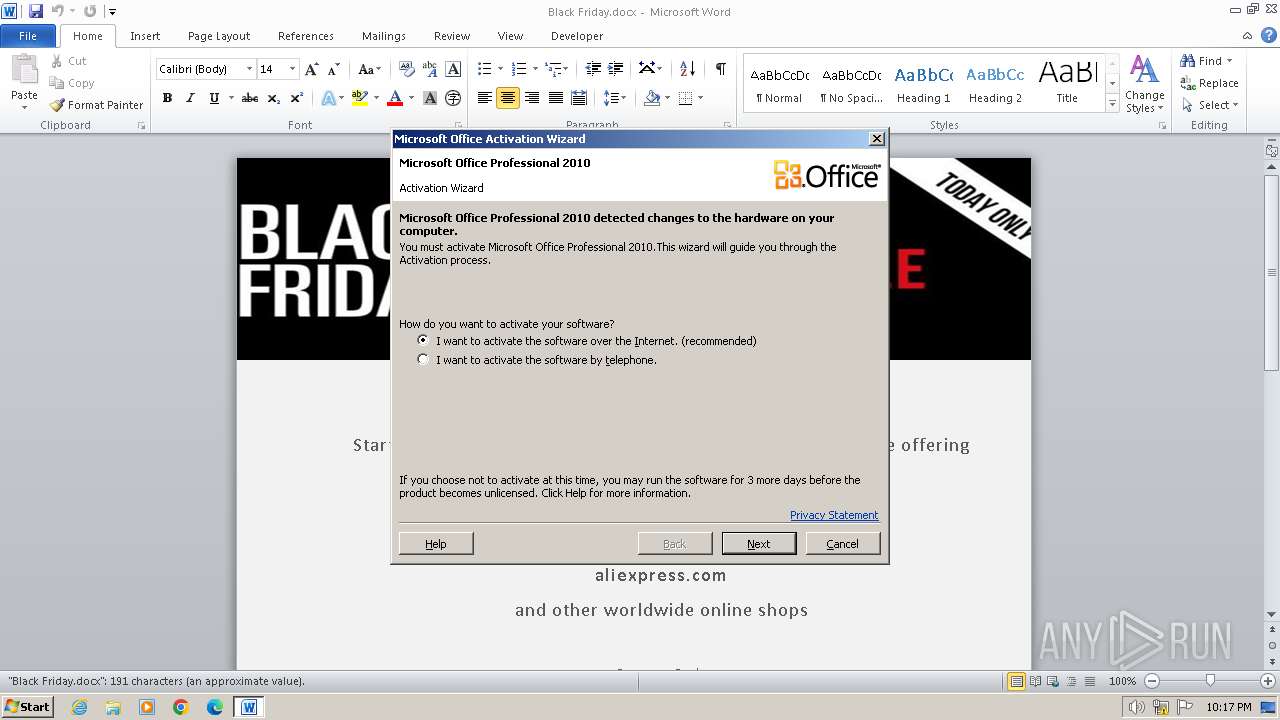Click the zoom level 100% indicator
Viewport: 1280px width, 720px height.
coord(1122,681)
